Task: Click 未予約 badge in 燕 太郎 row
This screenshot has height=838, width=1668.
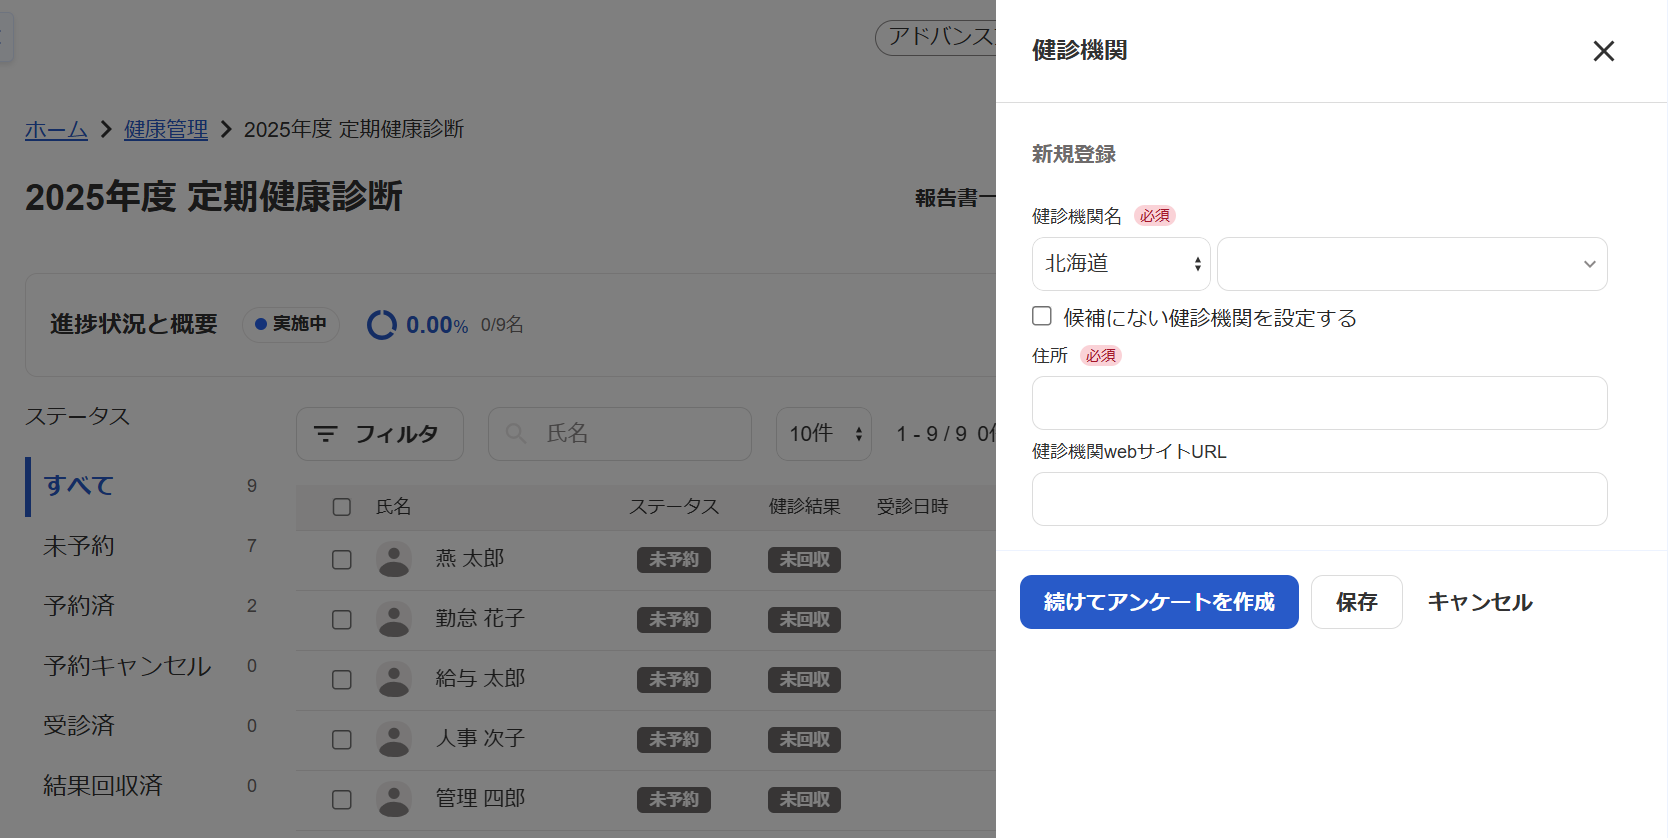Action: pyautogui.click(x=674, y=560)
